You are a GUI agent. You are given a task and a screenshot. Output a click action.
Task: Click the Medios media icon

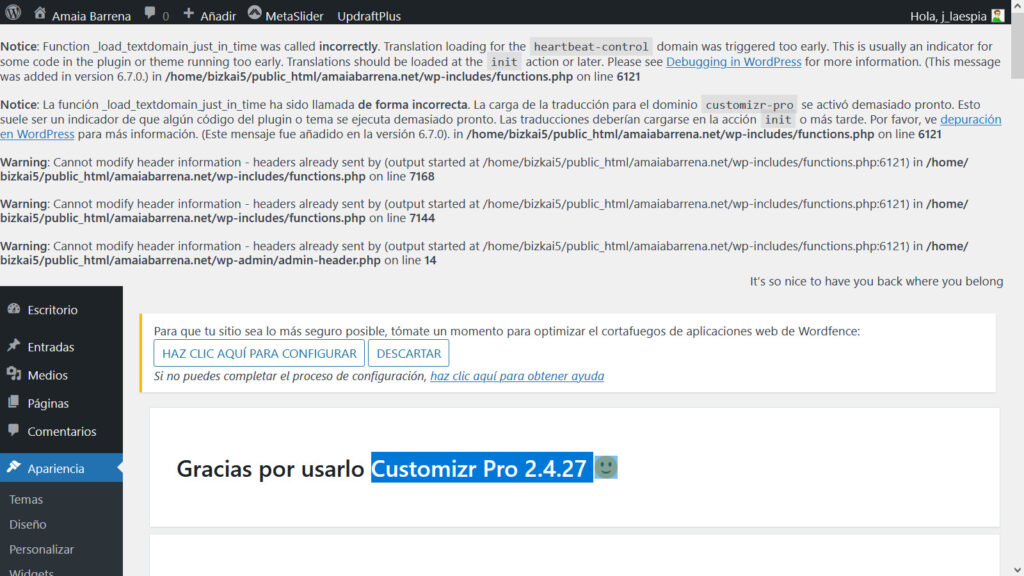click(14, 374)
